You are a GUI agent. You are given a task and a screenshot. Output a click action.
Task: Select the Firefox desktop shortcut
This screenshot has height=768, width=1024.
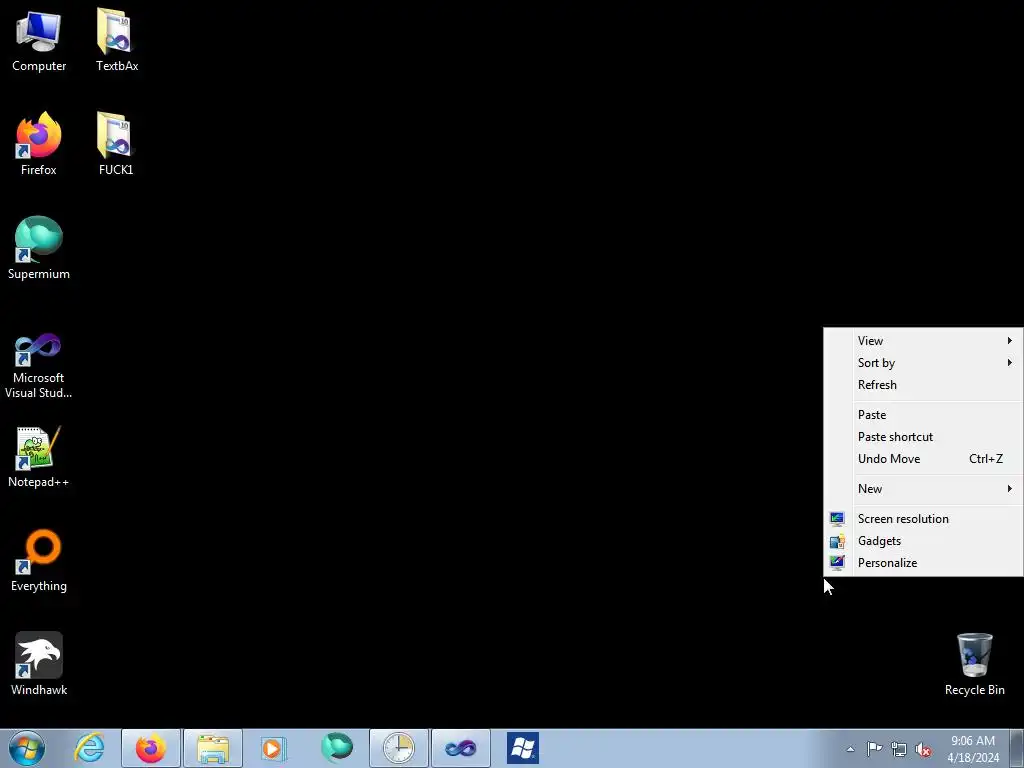(39, 144)
